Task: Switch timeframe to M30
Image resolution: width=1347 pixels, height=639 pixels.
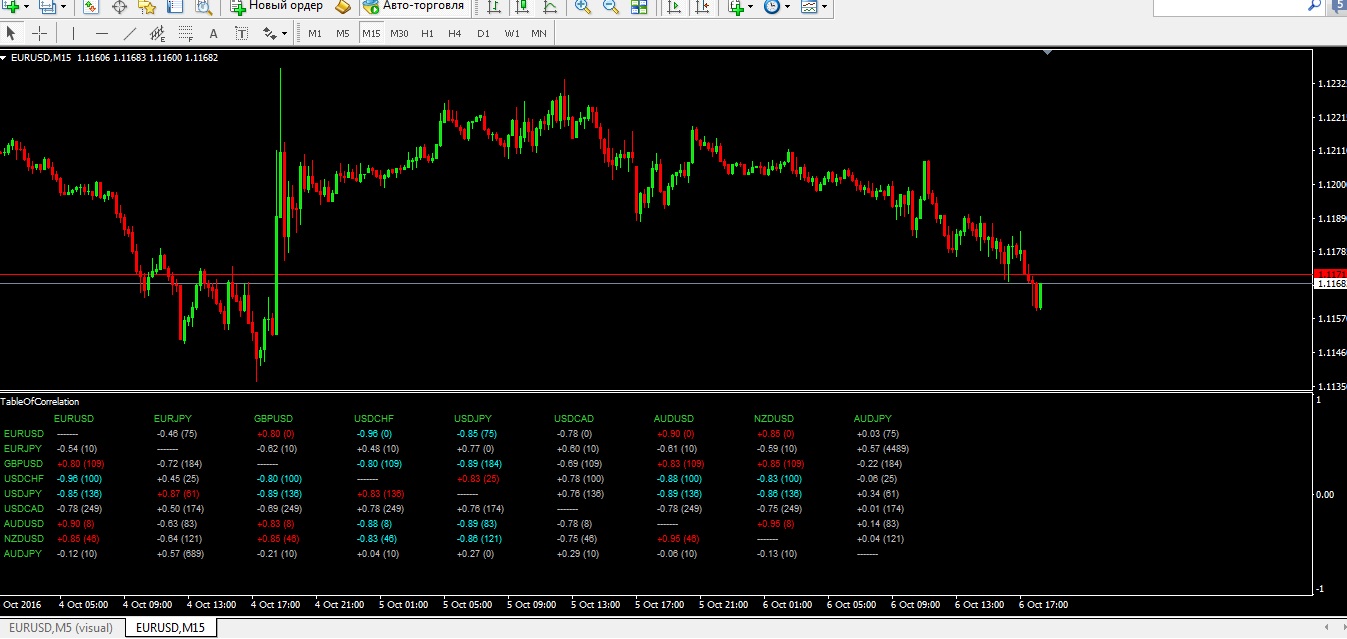Action: (399, 33)
